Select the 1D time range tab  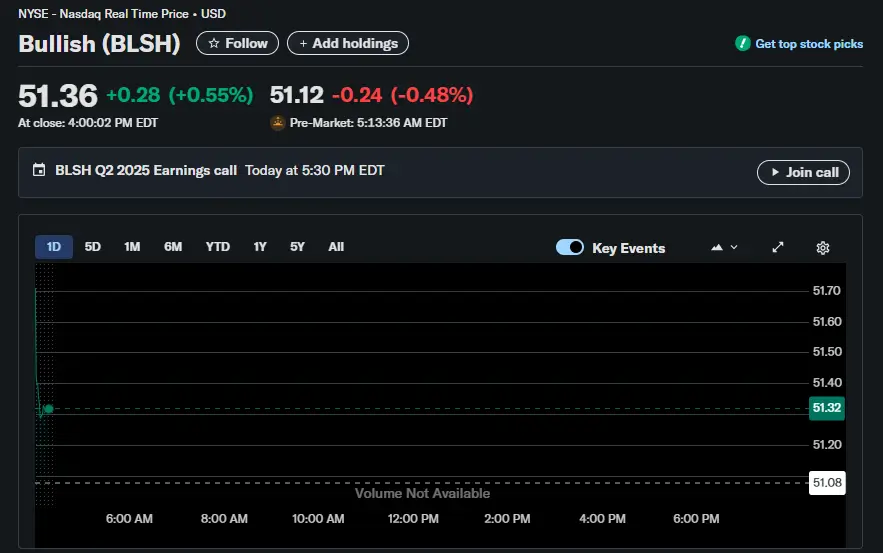point(54,247)
